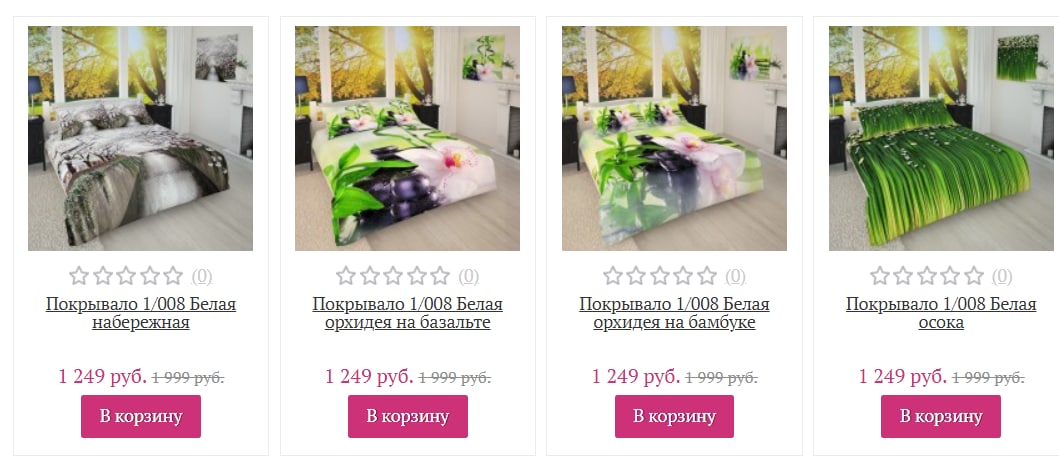
Task: Rate Белая осока with first star
Action: pos(879,276)
